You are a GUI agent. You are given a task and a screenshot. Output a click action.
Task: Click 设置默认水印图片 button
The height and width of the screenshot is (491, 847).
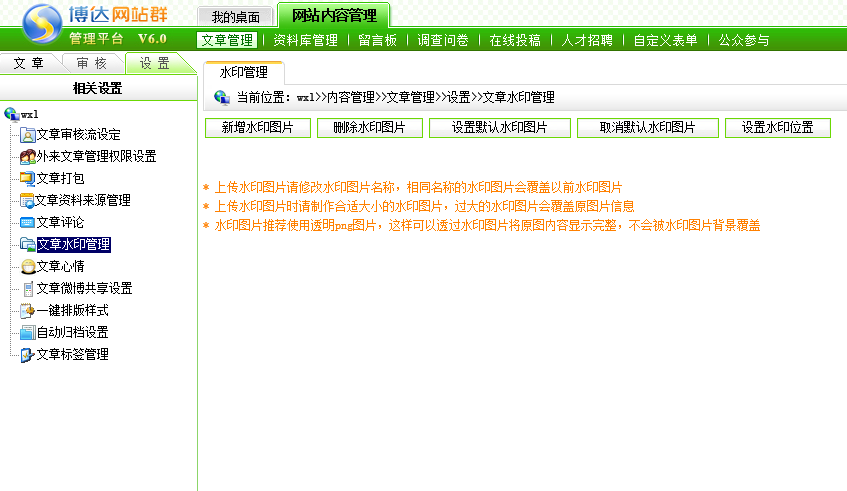(499, 128)
